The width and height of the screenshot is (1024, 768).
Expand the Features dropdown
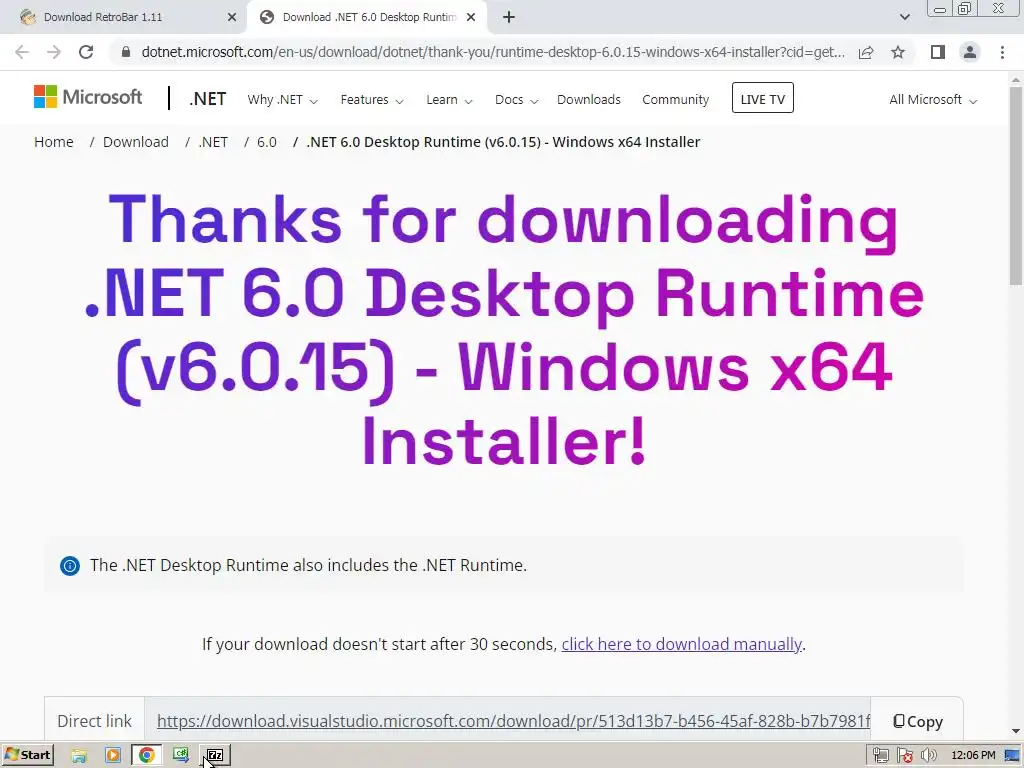click(x=372, y=100)
